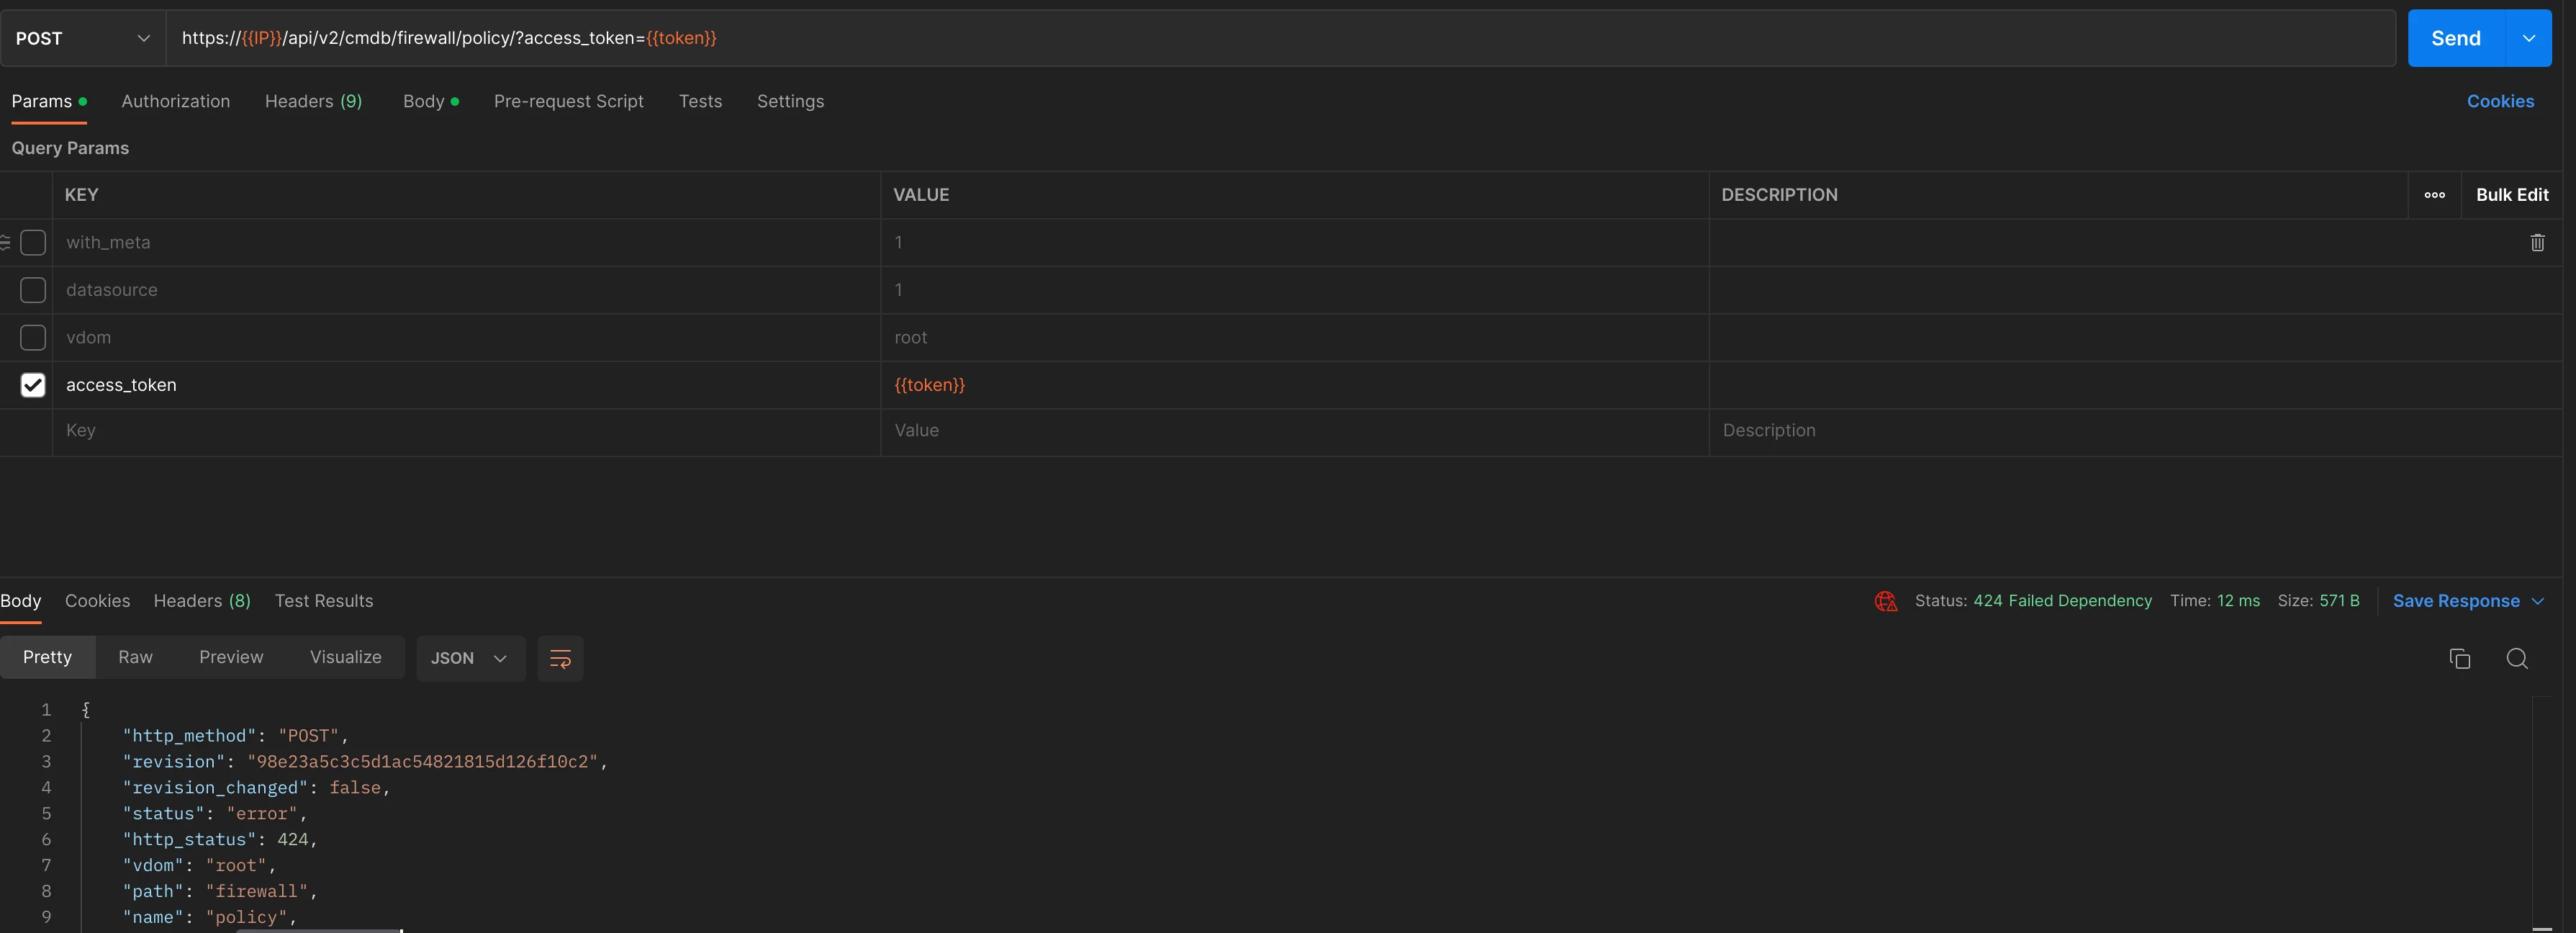Open the request Headers (9) tab
This screenshot has width=2576, height=933.
pyautogui.click(x=313, y=101)
